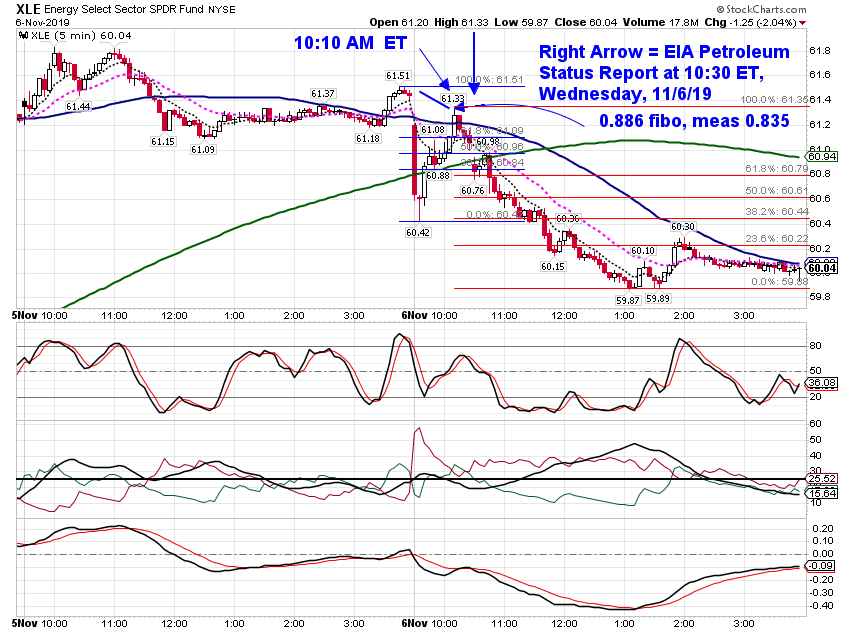Select the 60.15 price label on the chart
The width and height of the screenshot is (850, 633).
coord(552,266)
